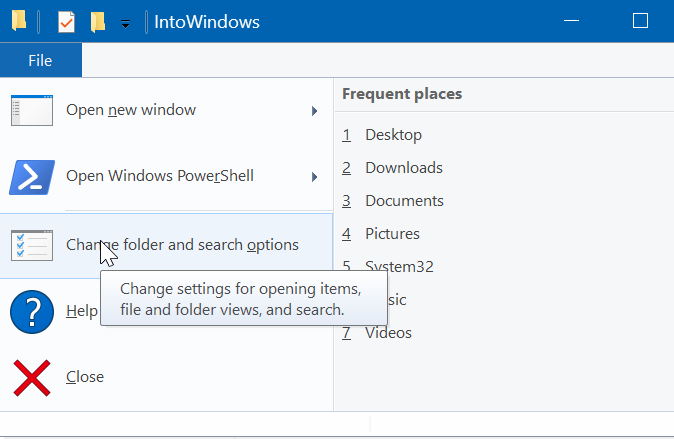Click the Open new window icon
This screenshot has width=674, height=439.
point(32,111)
